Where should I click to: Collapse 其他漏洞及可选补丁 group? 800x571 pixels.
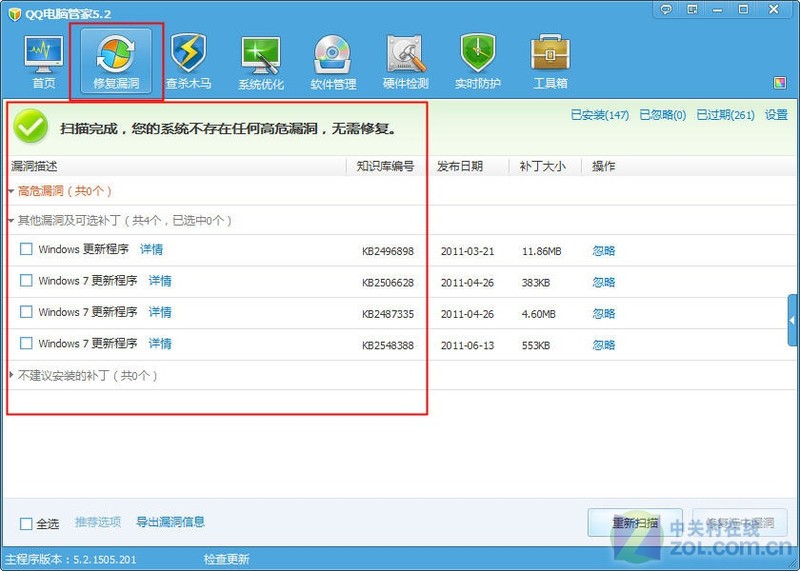(11, 220)
